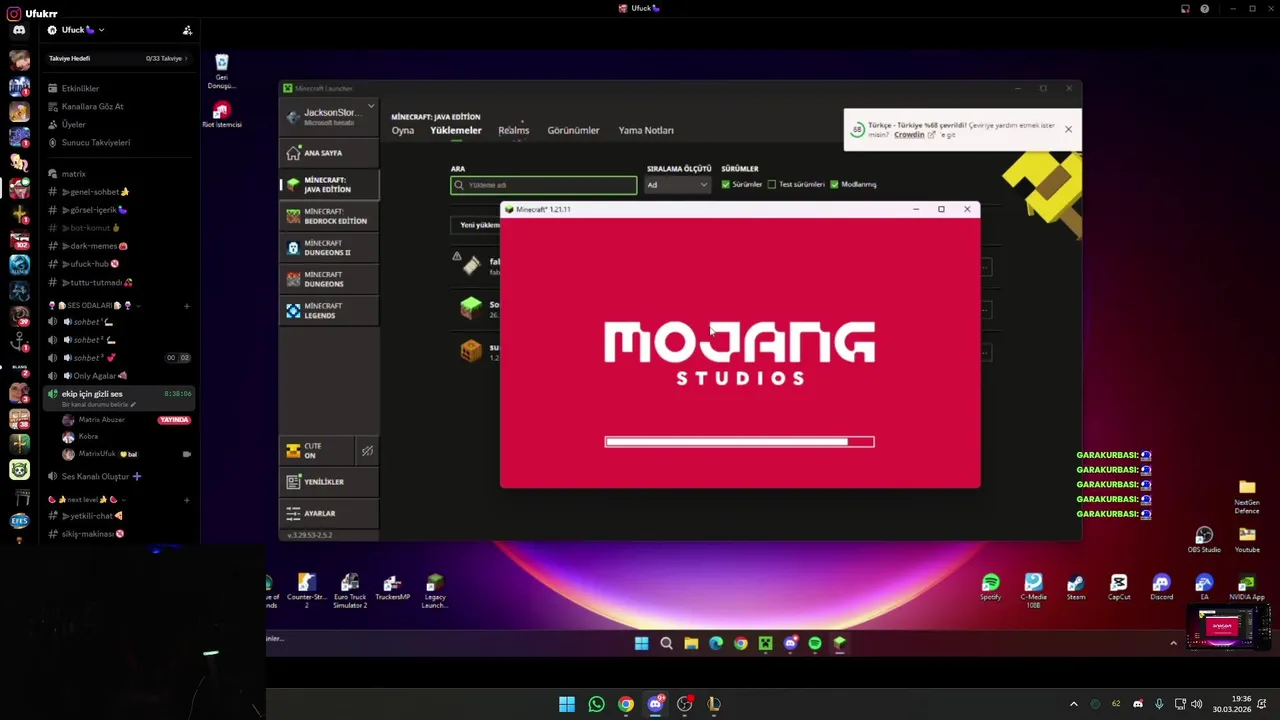Open Ana Sayfa home icon in Minecraft Launcher

[x=293, y=153]
